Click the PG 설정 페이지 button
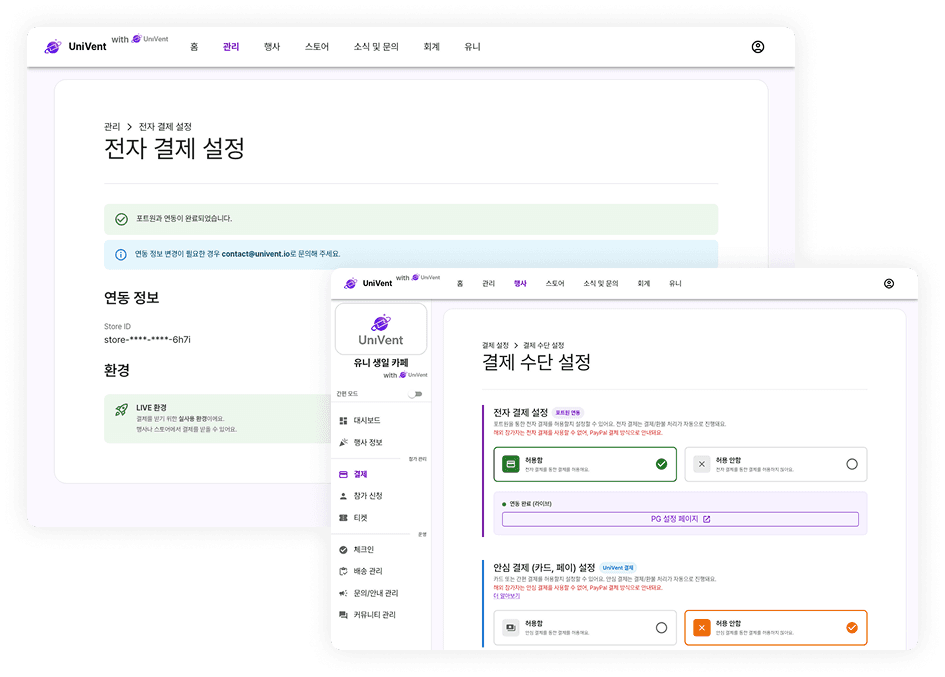 680,518
